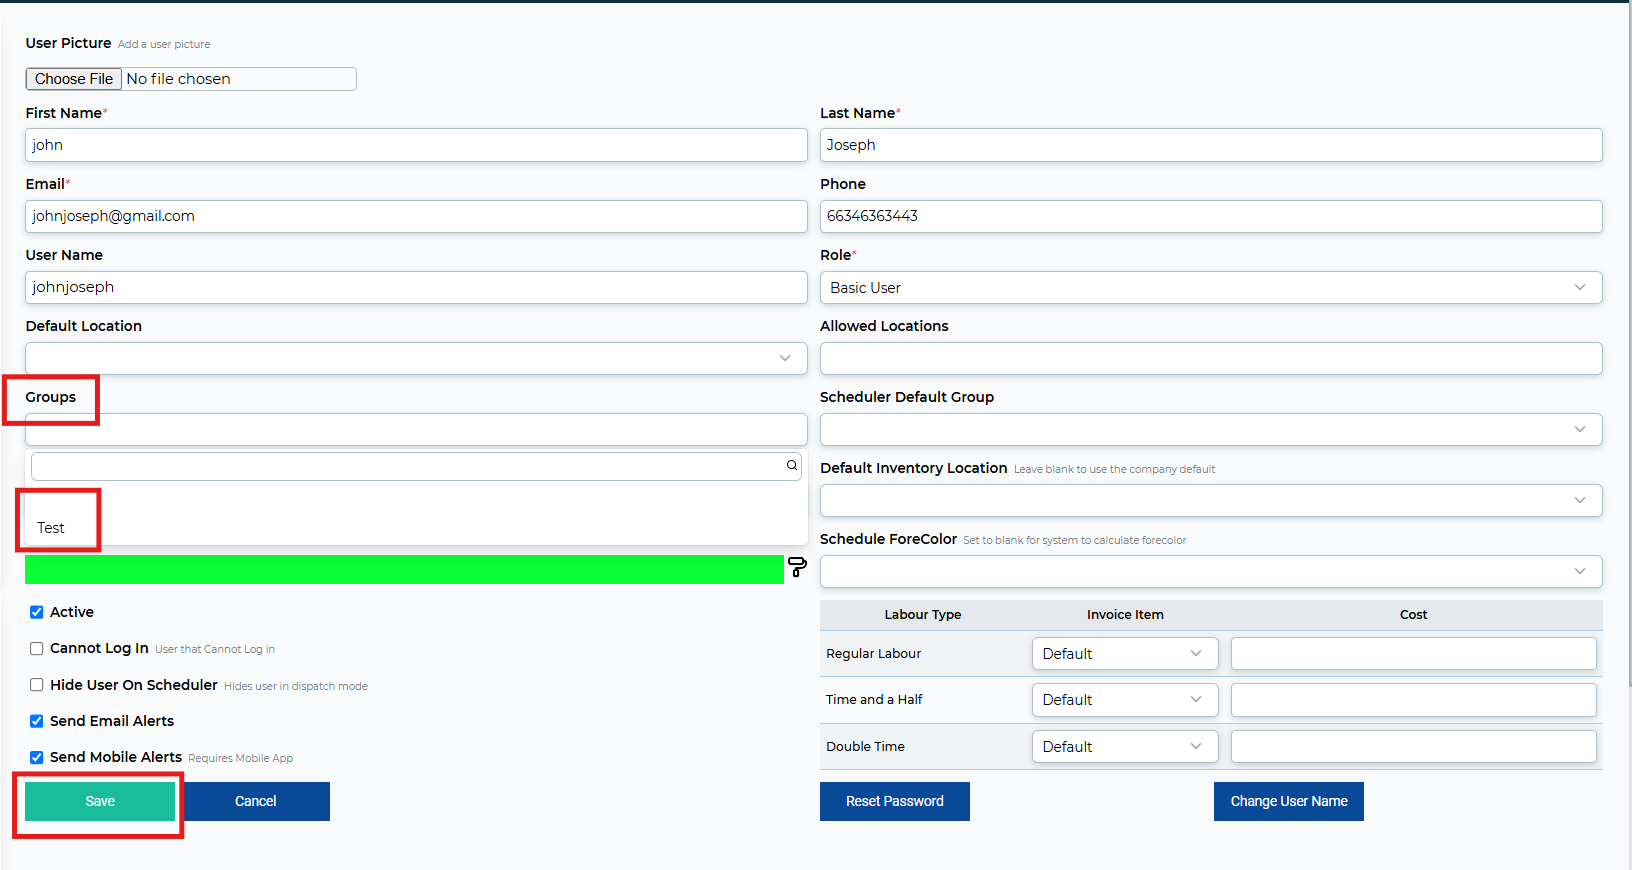Click the Groups search box
The width and height of the screenshot is (1632, 870).
point(416,466)
